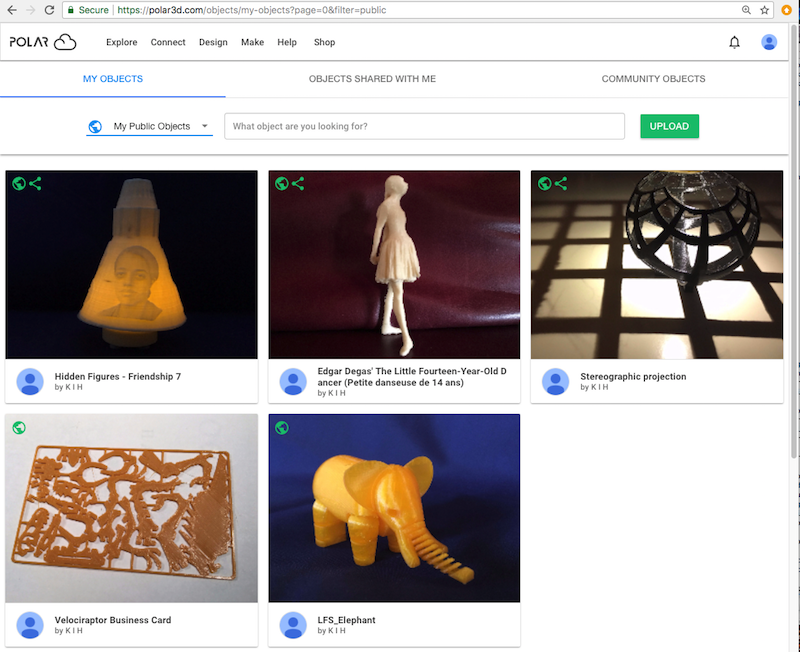Click 'by K I H' under LFS_Elephant
The width and height of the screenshot is (800, 652).
[331, 631]
